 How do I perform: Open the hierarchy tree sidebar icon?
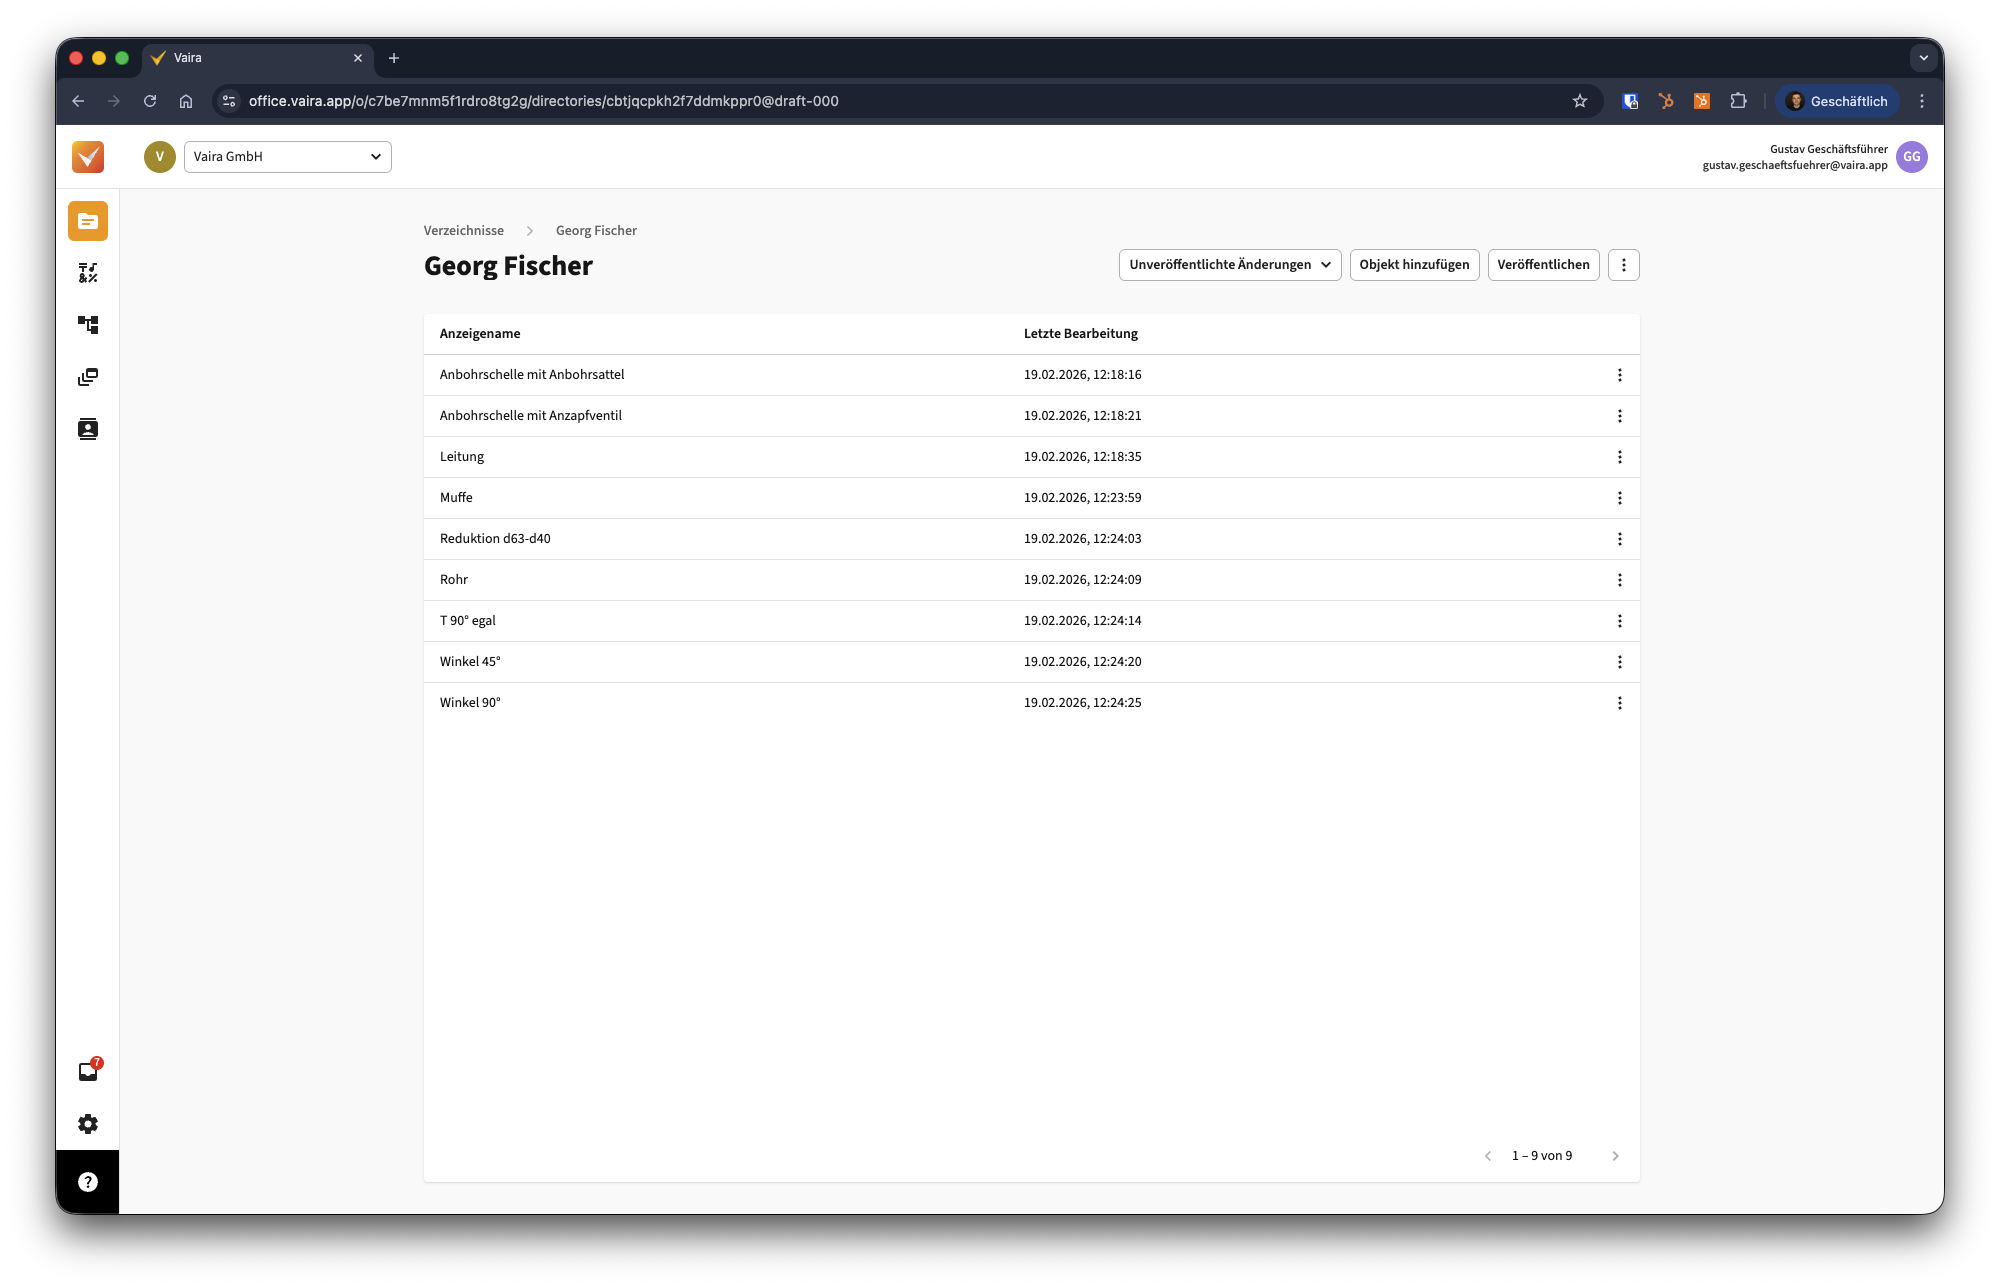tap(88, 325)
